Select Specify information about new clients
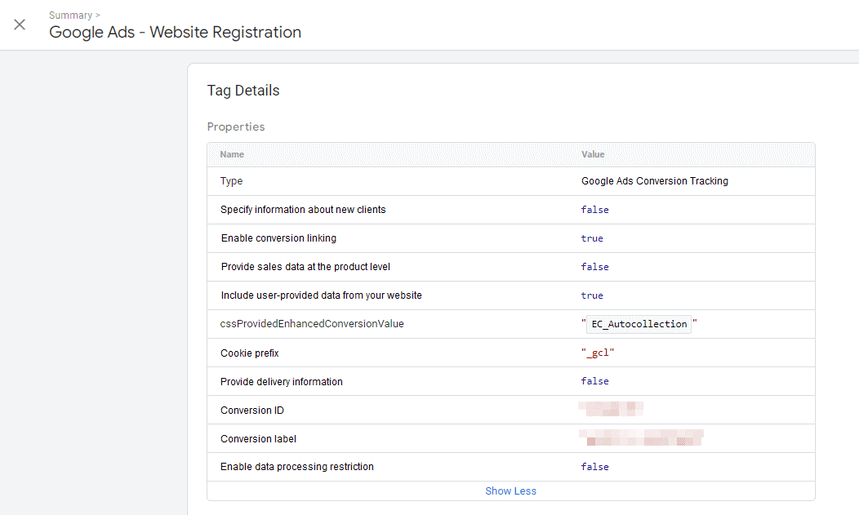 tap(303, 210)
